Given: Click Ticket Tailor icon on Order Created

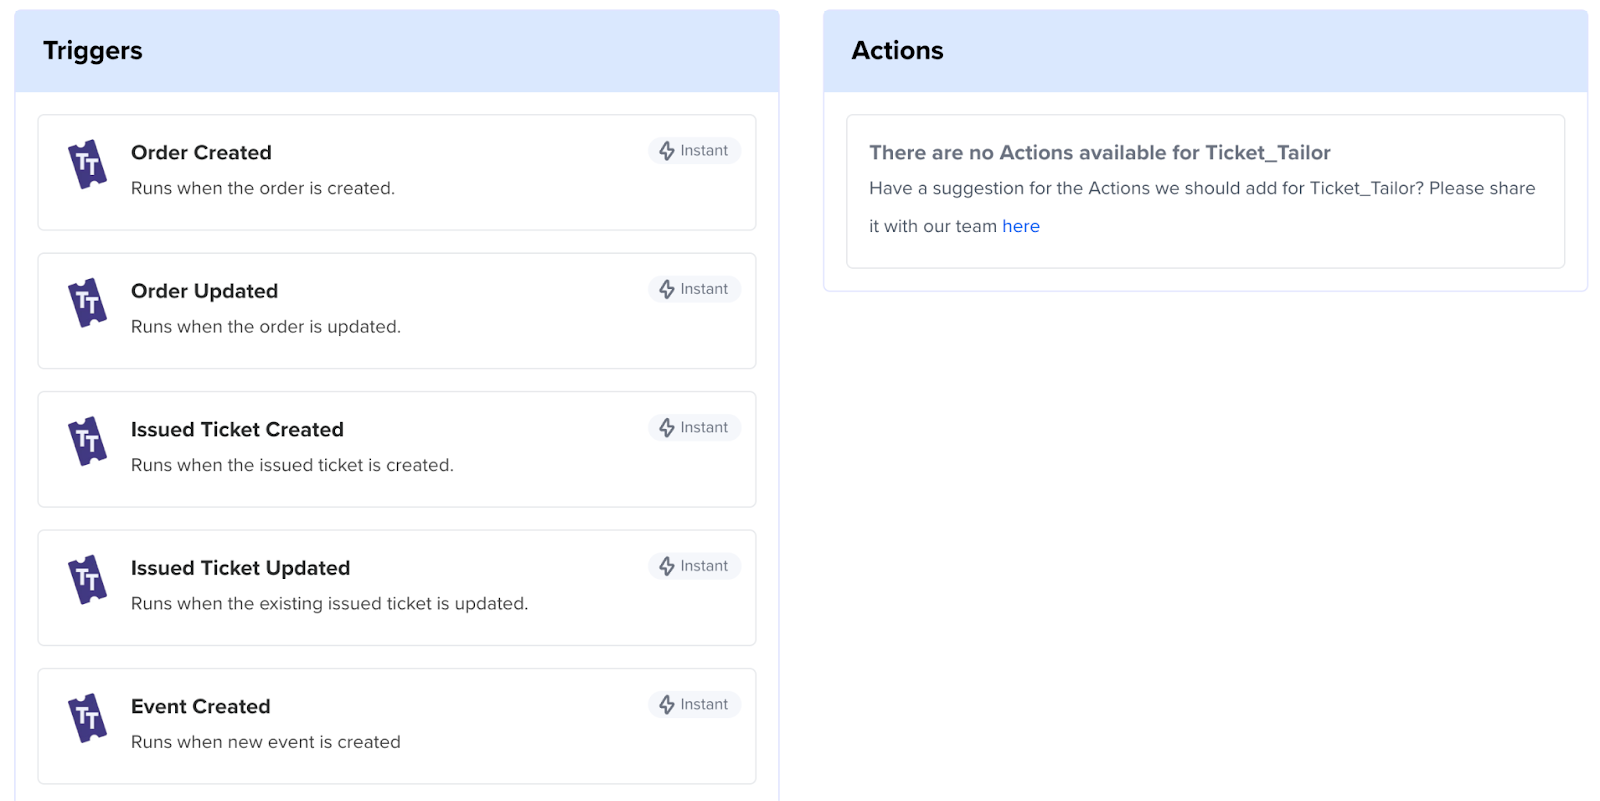Looking at the screenshot, I should tap(88, 164).
